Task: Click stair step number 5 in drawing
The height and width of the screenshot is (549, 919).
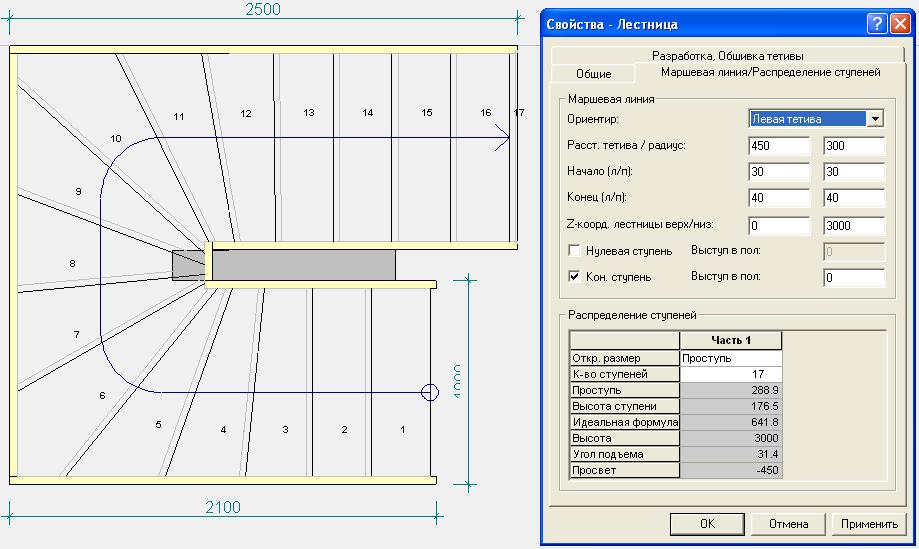Action: (158, 424)
